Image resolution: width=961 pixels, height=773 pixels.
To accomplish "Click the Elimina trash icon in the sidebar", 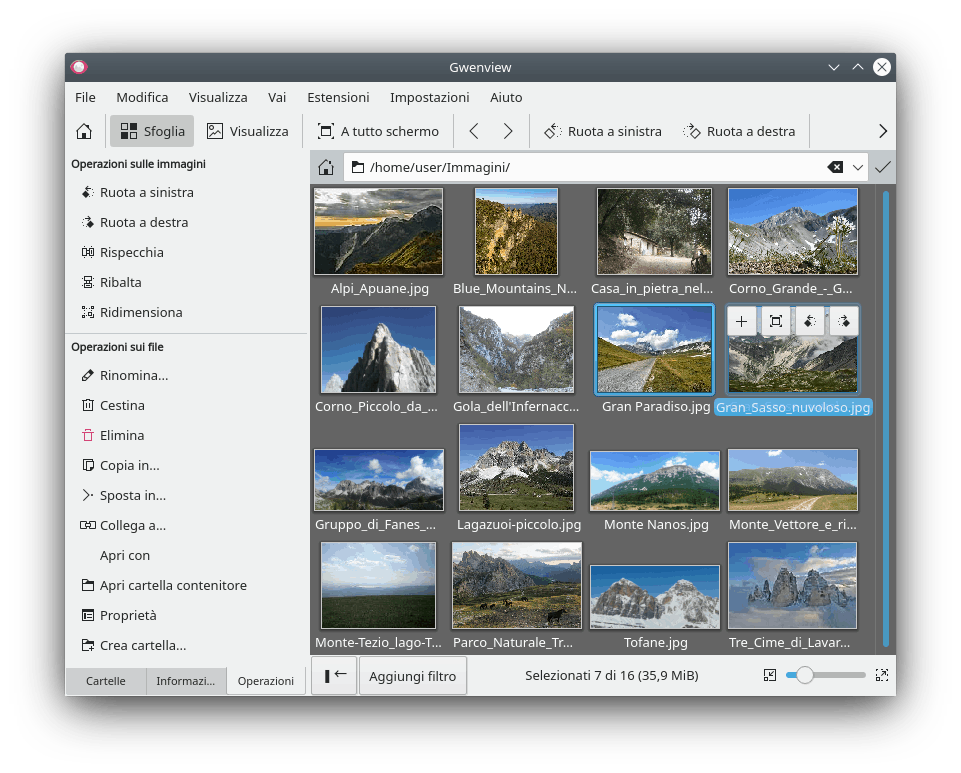I will click(88, 436).
